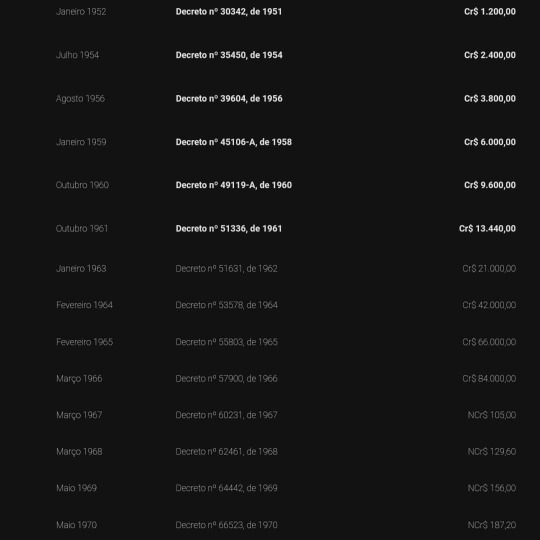Select the Decreto nº 64442, de 1969 text
Image resolution: width=540 pixels, height=540 pixels.
[226, 488]
